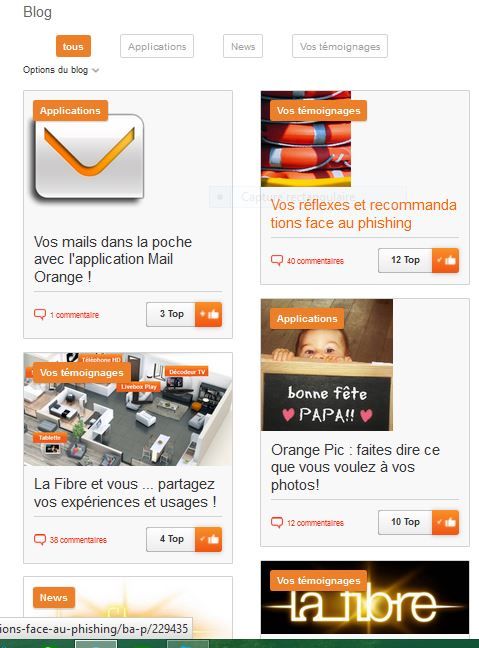
Task: Click thumbs-up icon on Mail Orange post
Action: pyautogui.click(x=209, y=314)
